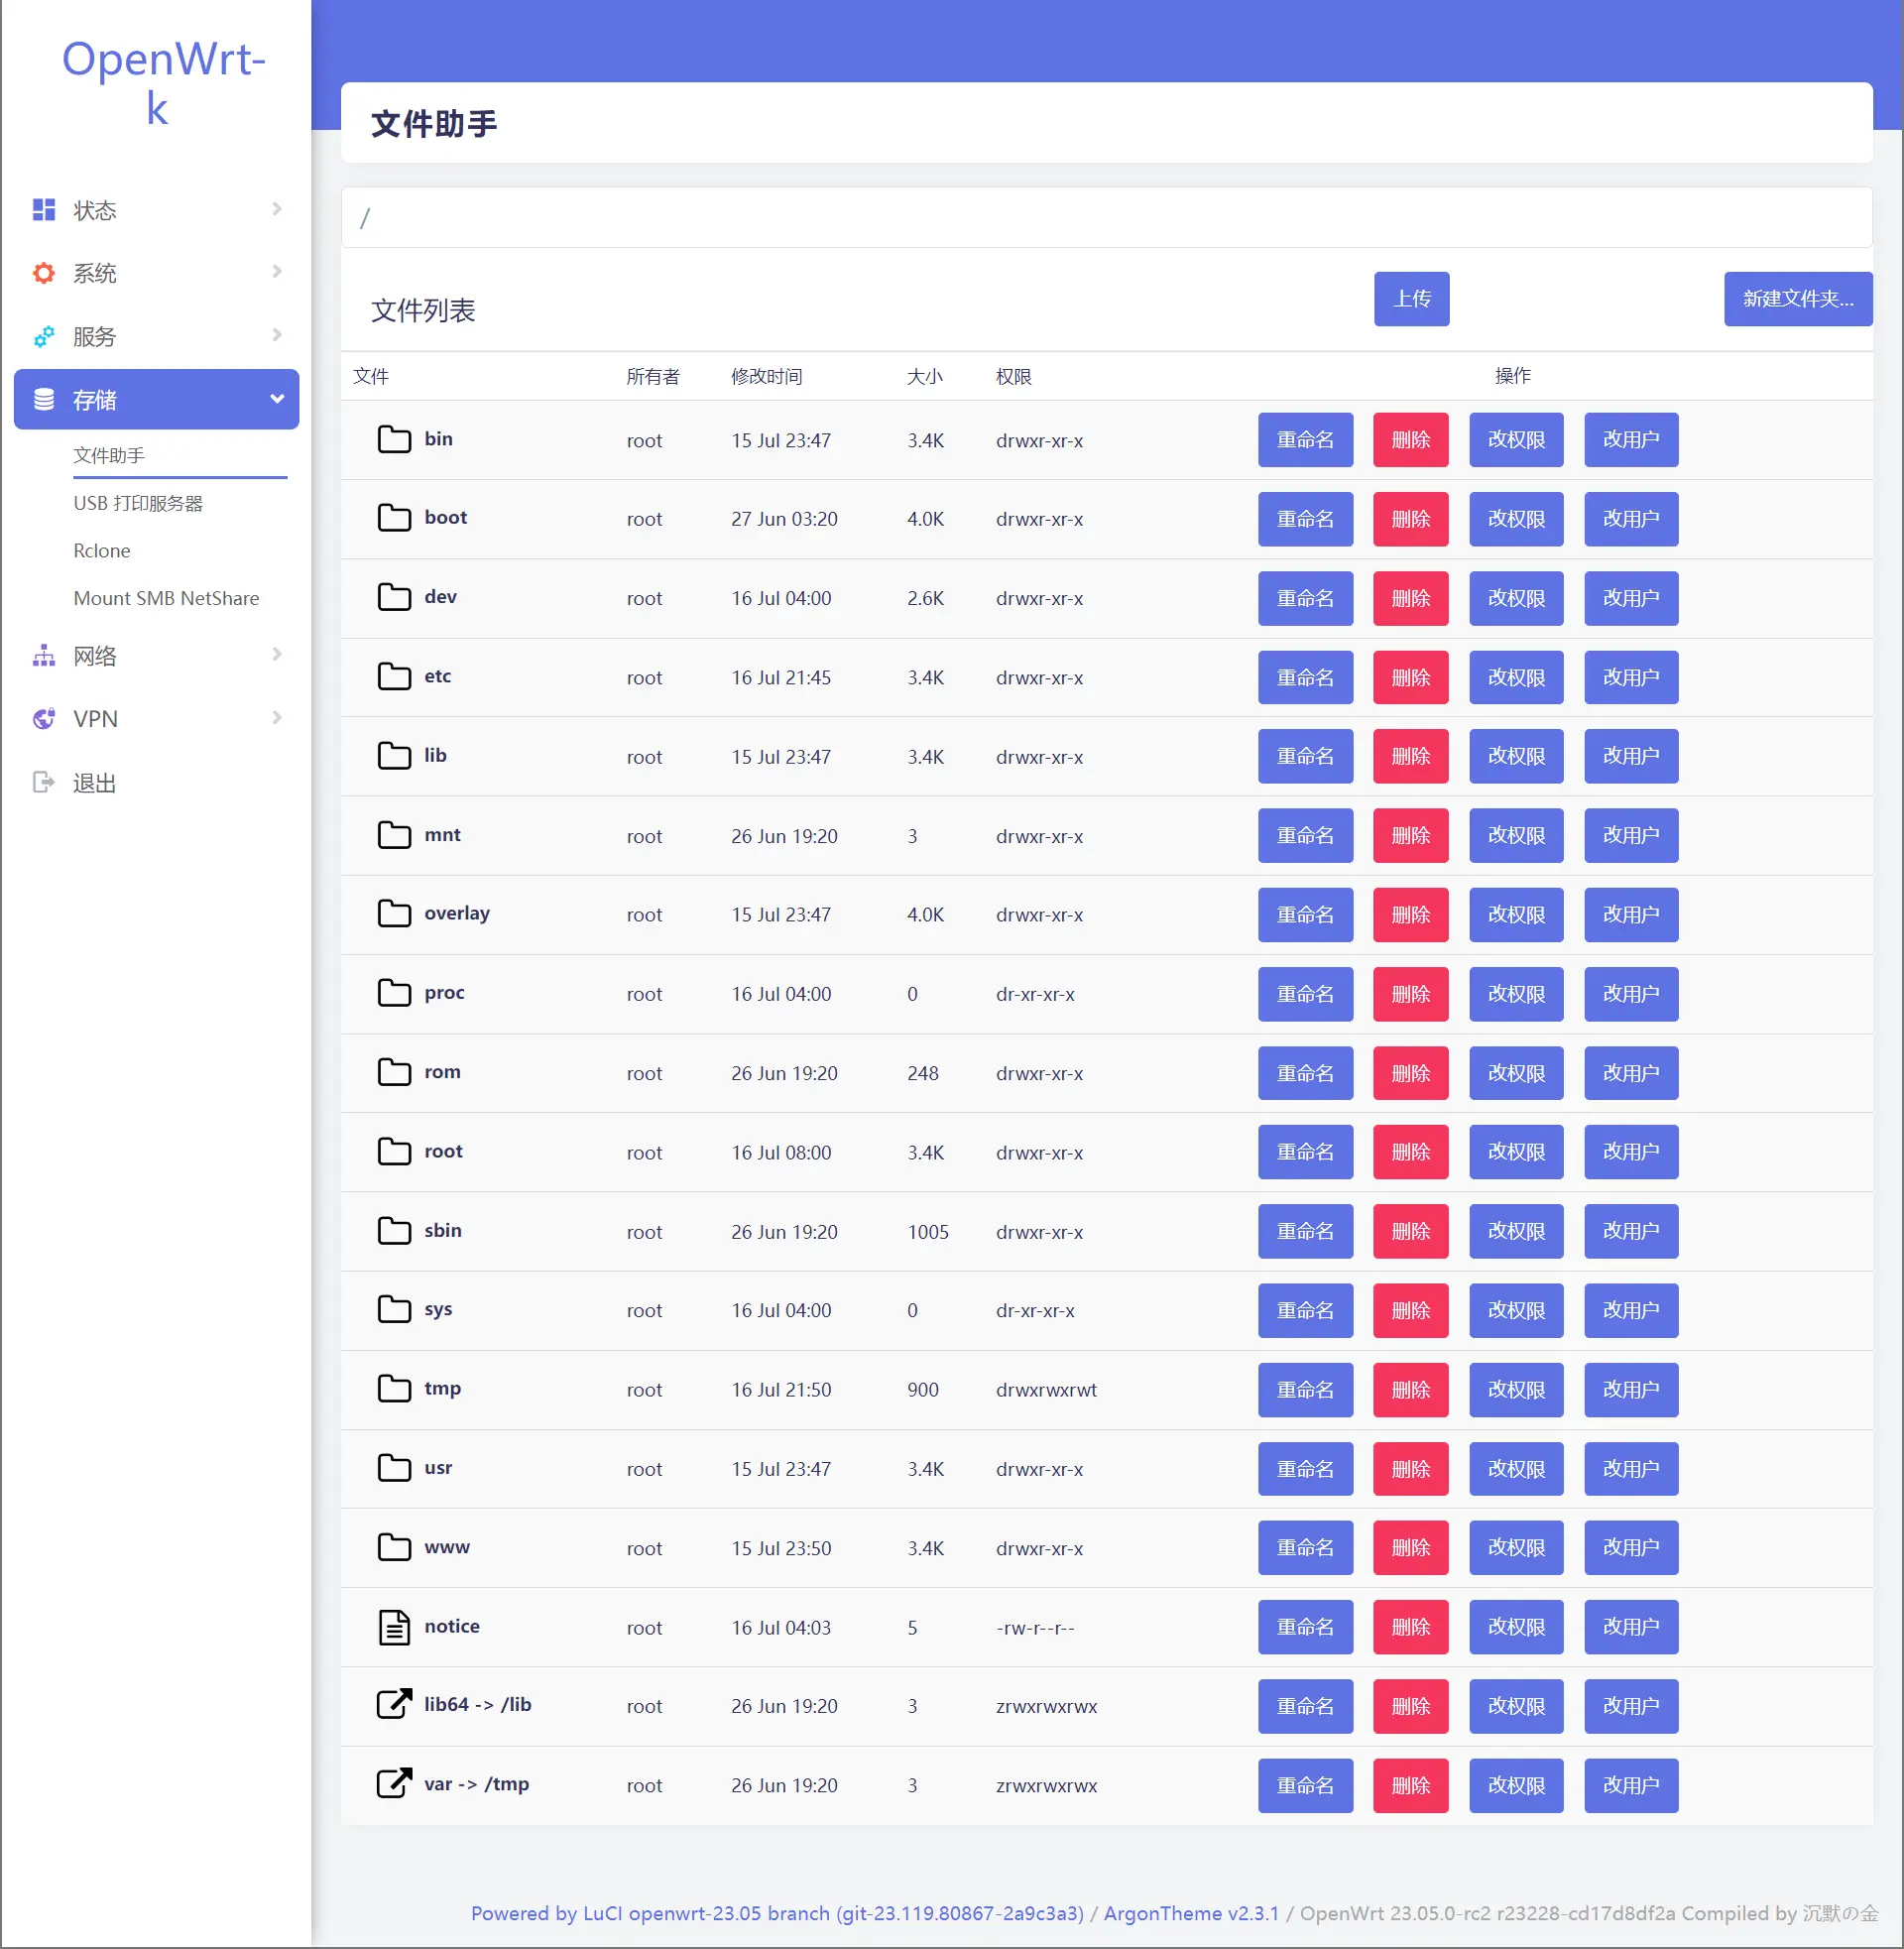This screenshot has height=1949, width=1904.
Task: Click the Services gears icon in sidebar
Action: (43, 336)
